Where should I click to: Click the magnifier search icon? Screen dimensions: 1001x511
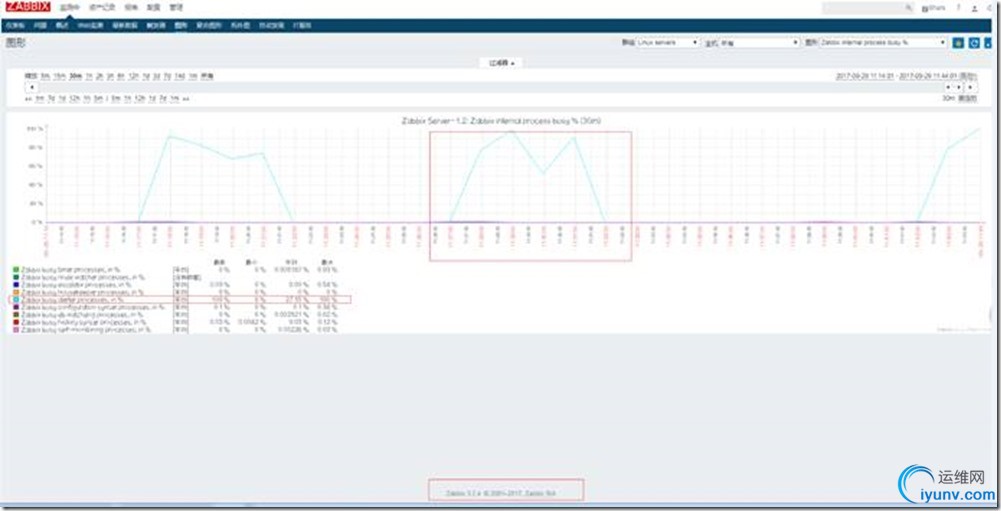click(909, 8)
